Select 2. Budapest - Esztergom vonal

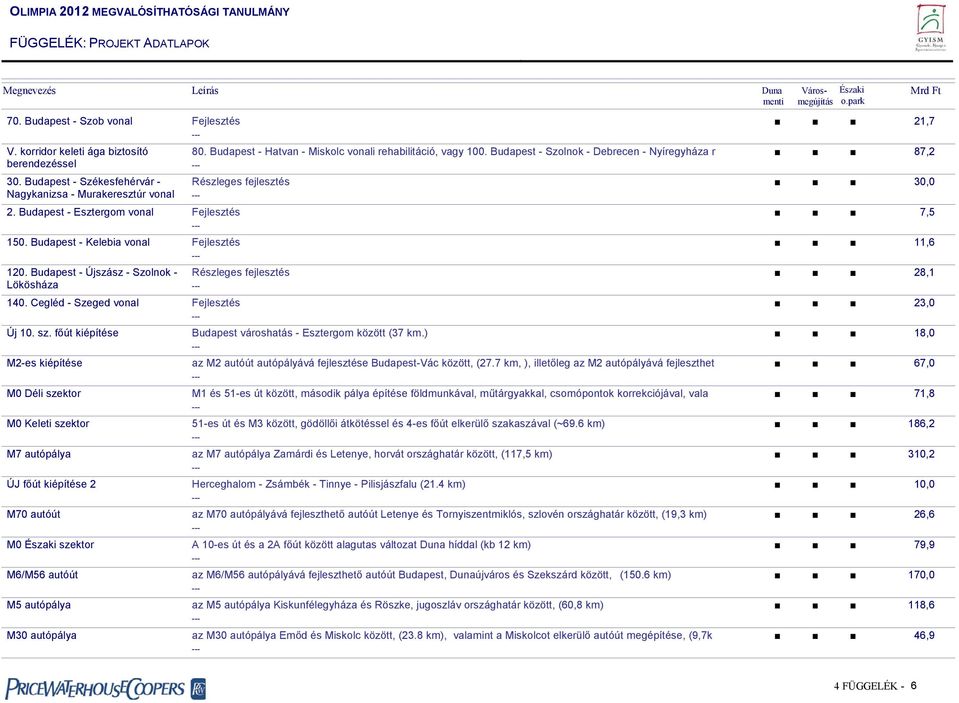click(80, 212)
